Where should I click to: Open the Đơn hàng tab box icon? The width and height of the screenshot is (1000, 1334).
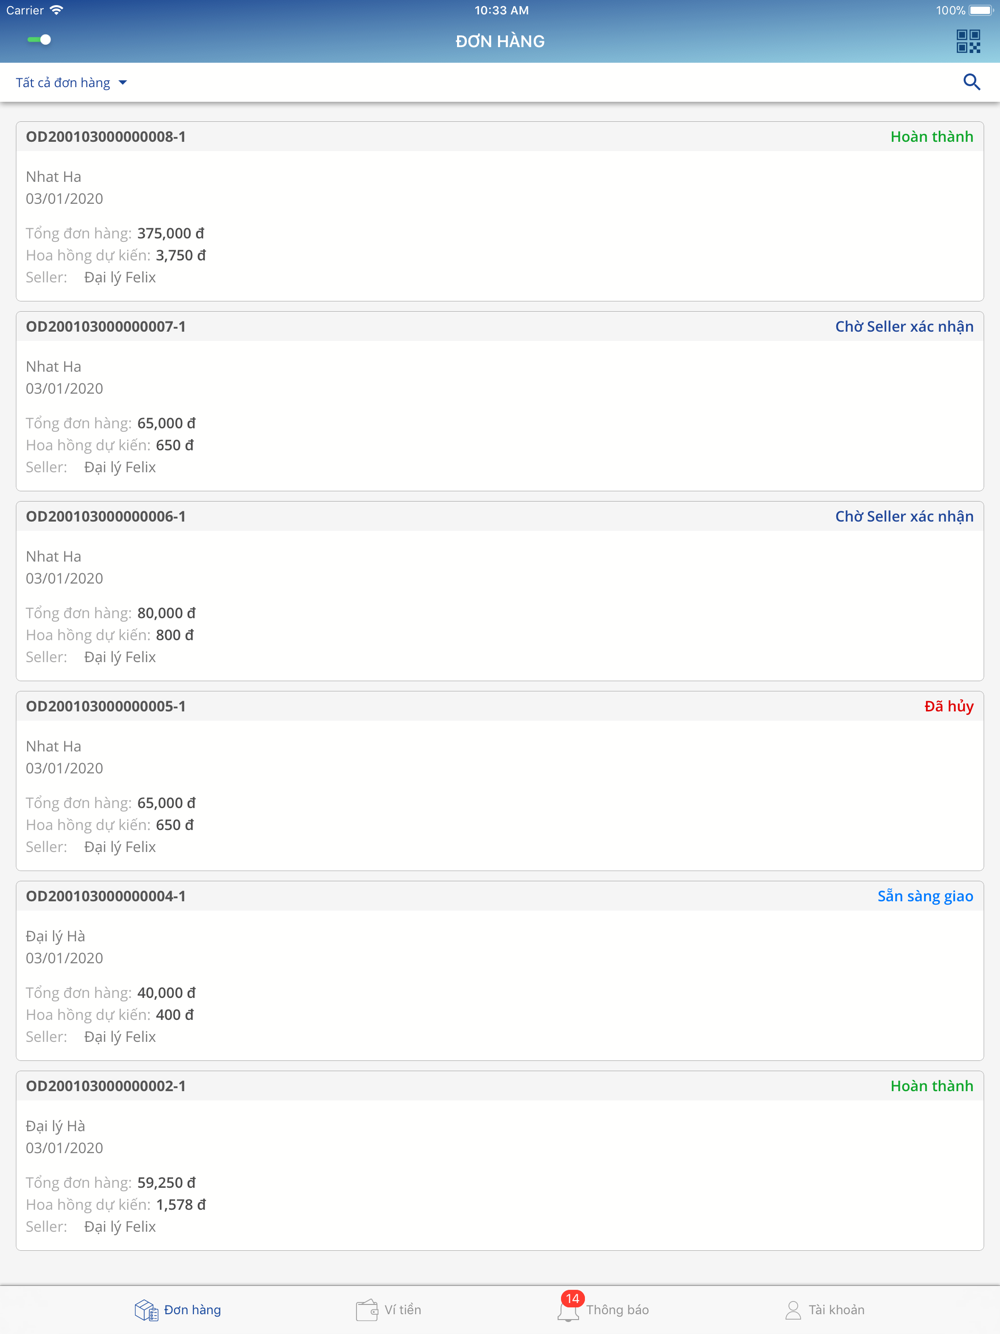(x=146, y=1310)
